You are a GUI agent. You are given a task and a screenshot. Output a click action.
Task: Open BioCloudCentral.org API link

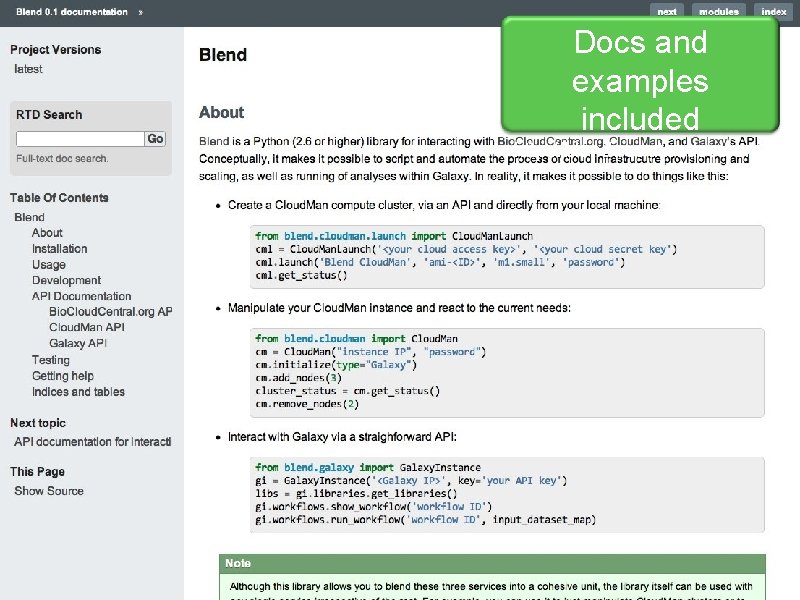pyautogui.click(x=110, y=311)
